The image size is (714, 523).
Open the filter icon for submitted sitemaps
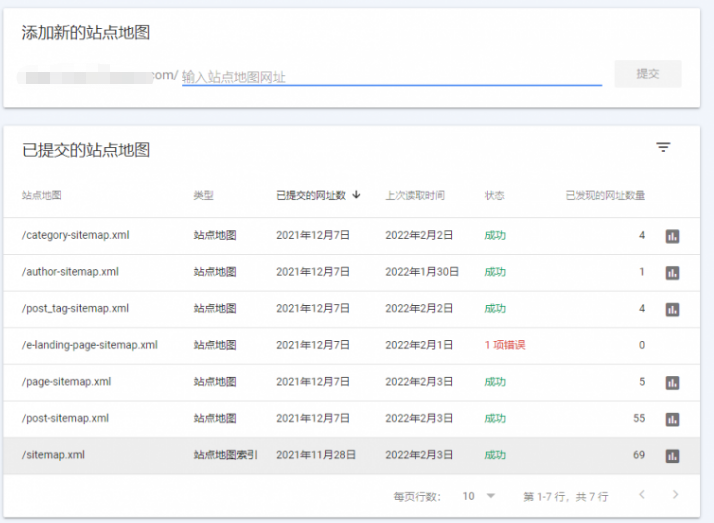pos(663,147)
